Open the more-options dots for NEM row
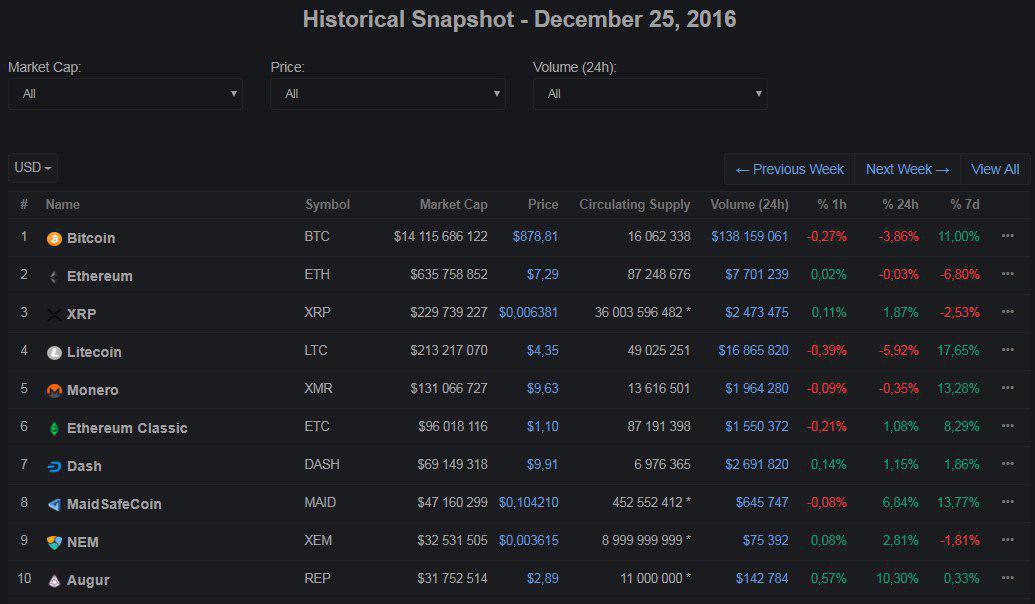 (x=1007, y=540)
